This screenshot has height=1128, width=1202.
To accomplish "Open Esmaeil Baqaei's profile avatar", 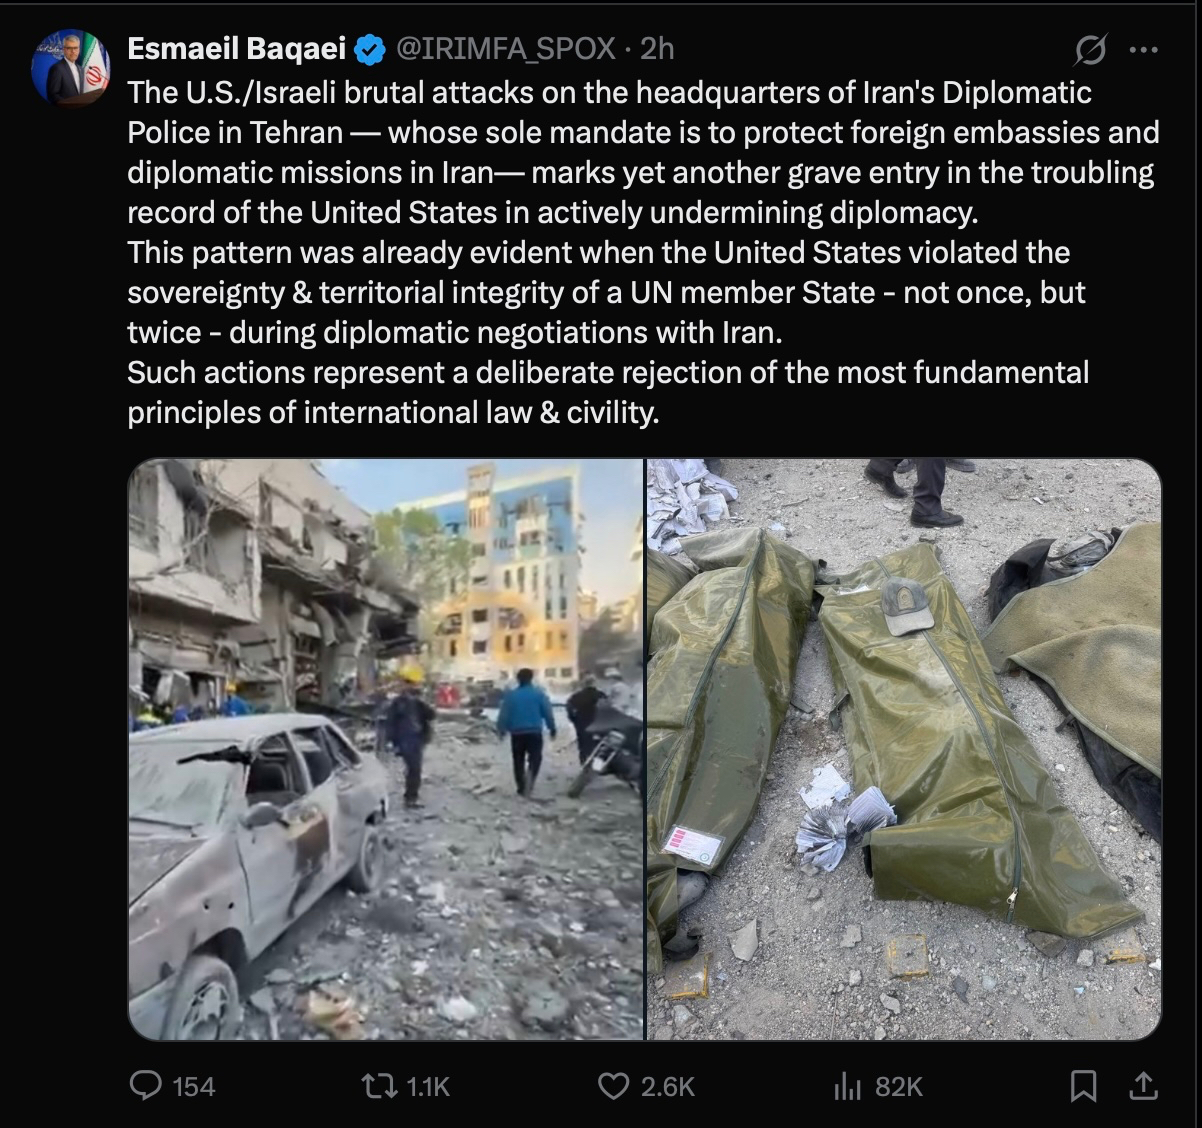I will click(x=70, y=68).
